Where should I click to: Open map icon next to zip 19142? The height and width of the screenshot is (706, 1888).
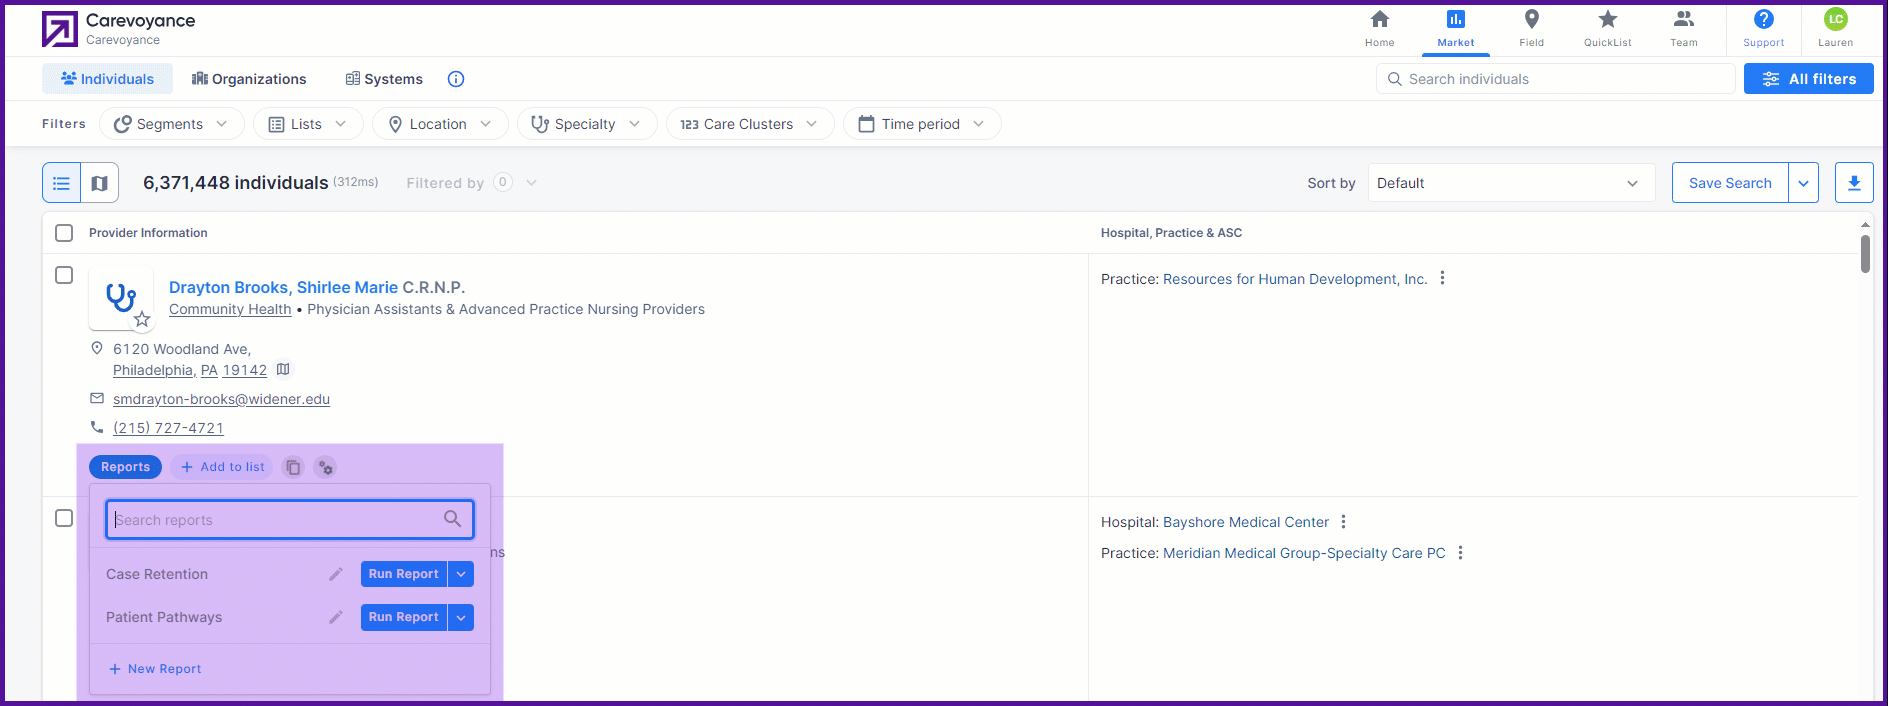click(283, 370)
